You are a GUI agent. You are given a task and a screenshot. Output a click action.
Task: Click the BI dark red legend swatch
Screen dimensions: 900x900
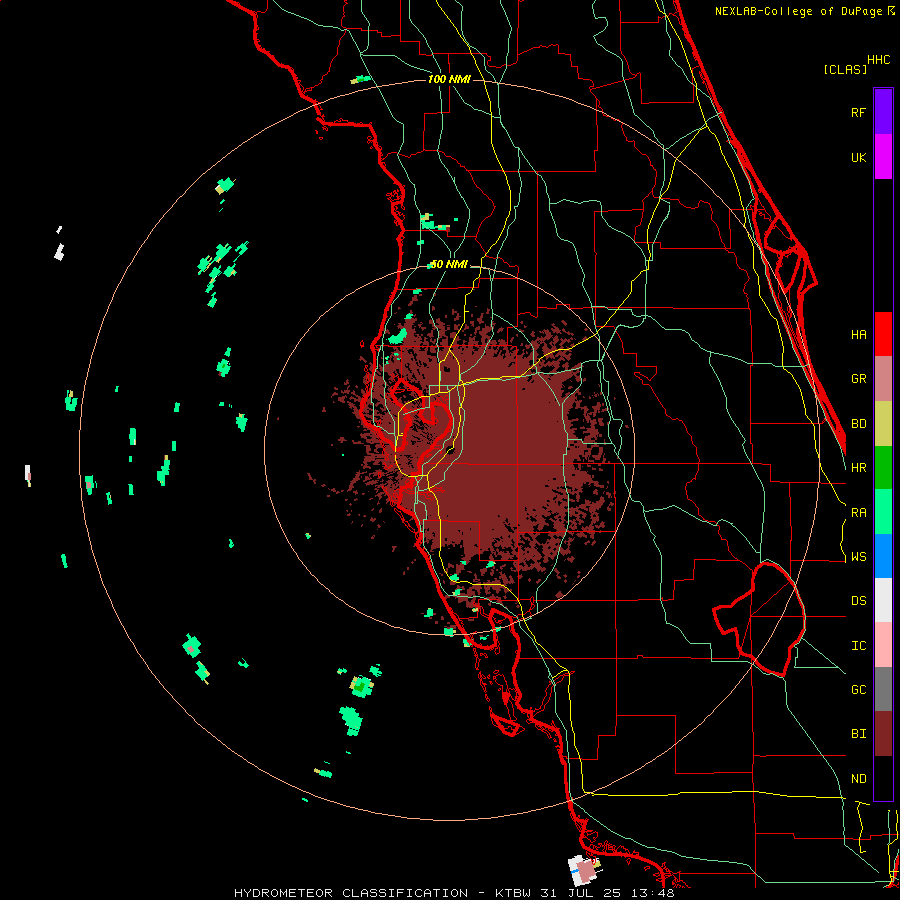[x=883, y=734]
